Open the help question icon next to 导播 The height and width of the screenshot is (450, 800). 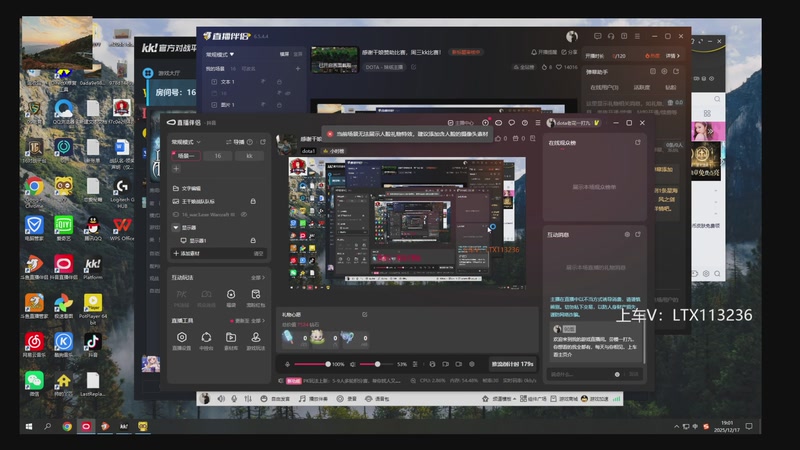coord(250,142)
